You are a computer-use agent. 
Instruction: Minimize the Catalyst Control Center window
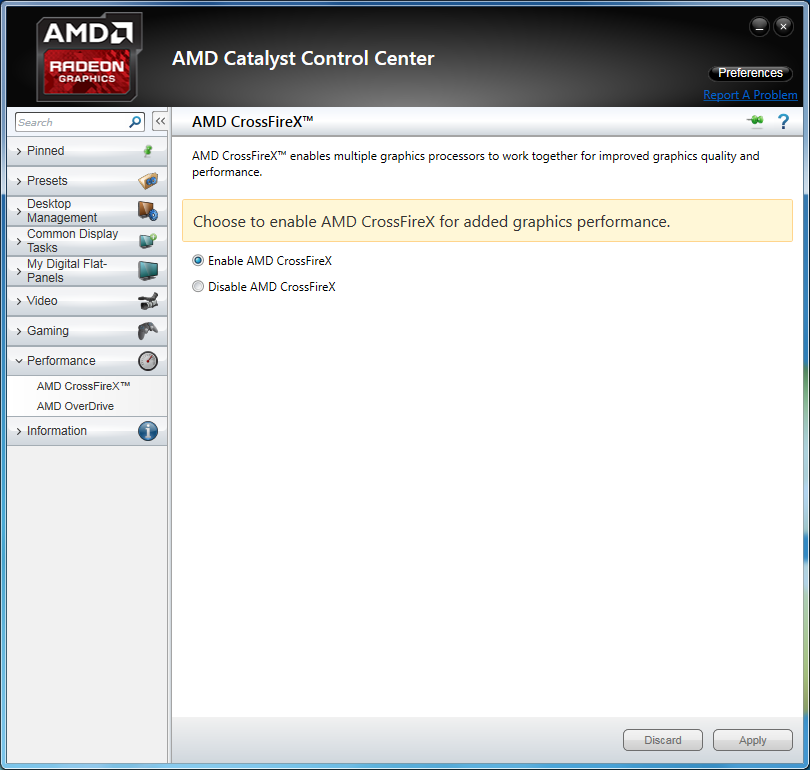pos(759,26)
